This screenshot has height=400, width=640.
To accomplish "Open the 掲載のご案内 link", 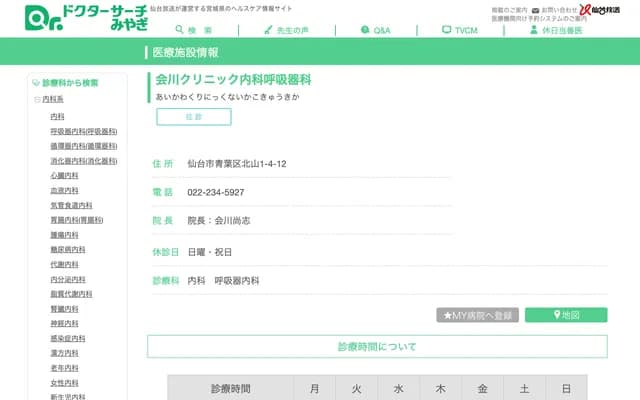I will pos(509,10).
